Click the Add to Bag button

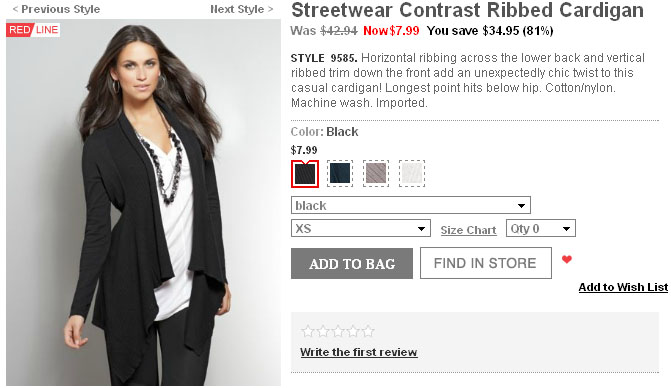click(352, 264)
